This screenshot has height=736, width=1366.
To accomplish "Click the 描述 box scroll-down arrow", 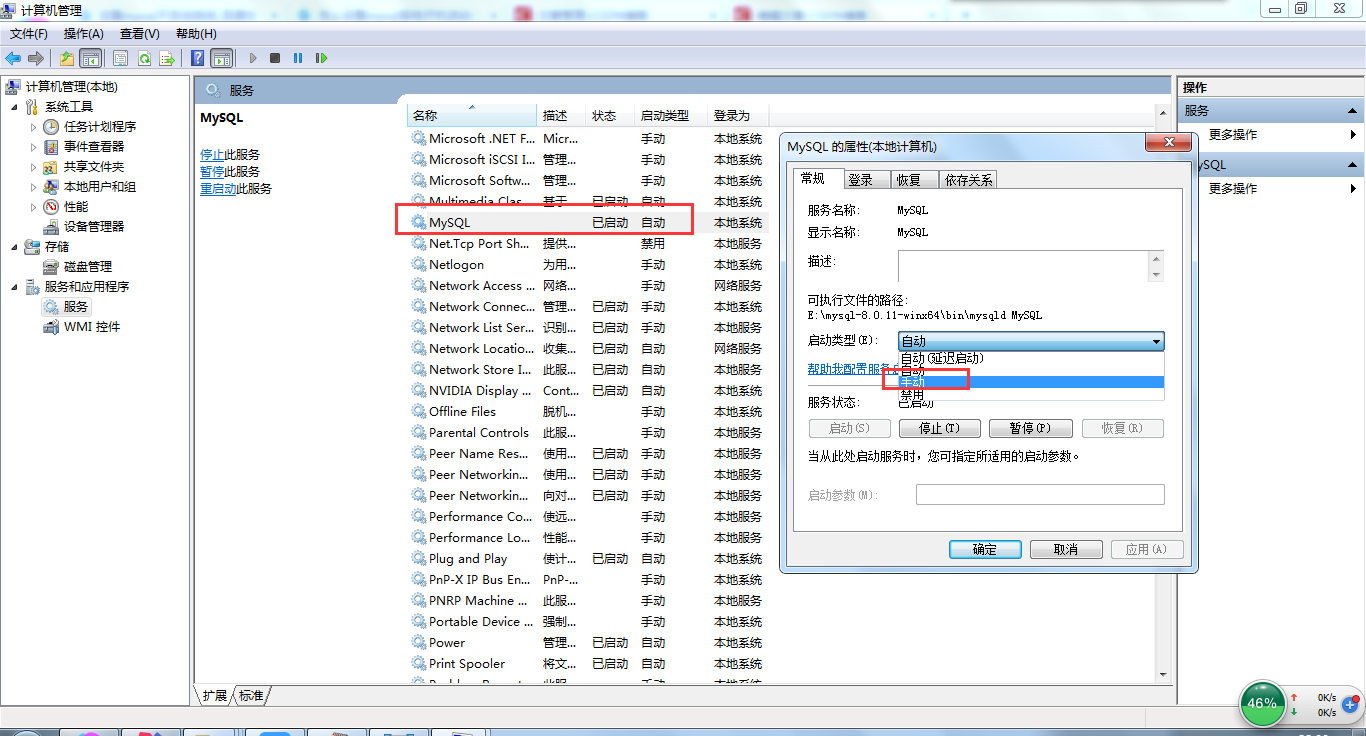I will click(1157, 275).
